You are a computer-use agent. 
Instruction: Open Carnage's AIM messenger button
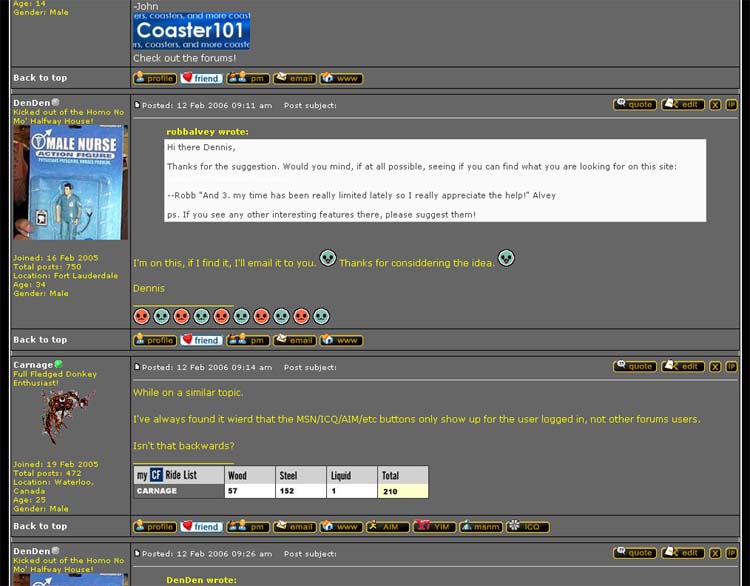pos(387,526)
